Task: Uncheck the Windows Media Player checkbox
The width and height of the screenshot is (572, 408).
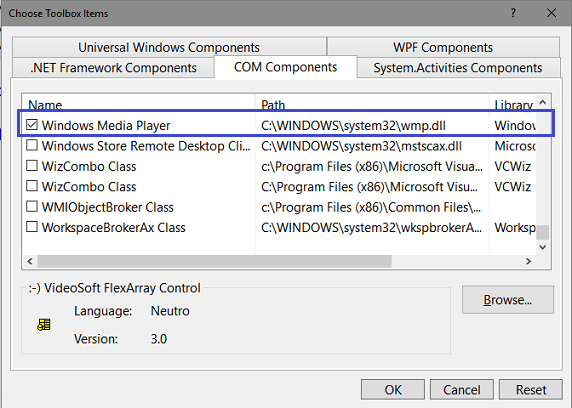Action: [x=32, y=125]
